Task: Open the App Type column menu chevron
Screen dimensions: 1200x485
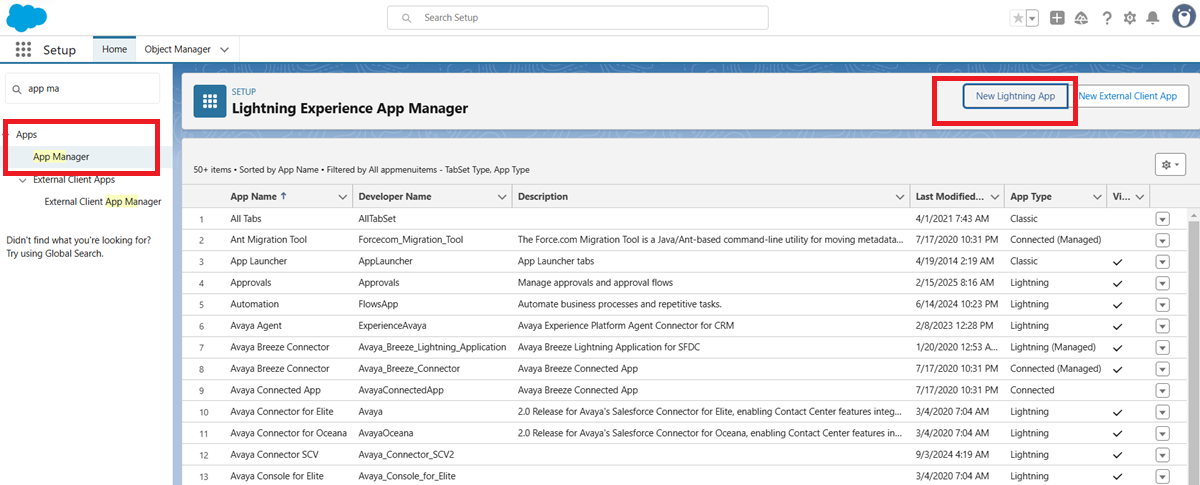Action: point(1095,197)
